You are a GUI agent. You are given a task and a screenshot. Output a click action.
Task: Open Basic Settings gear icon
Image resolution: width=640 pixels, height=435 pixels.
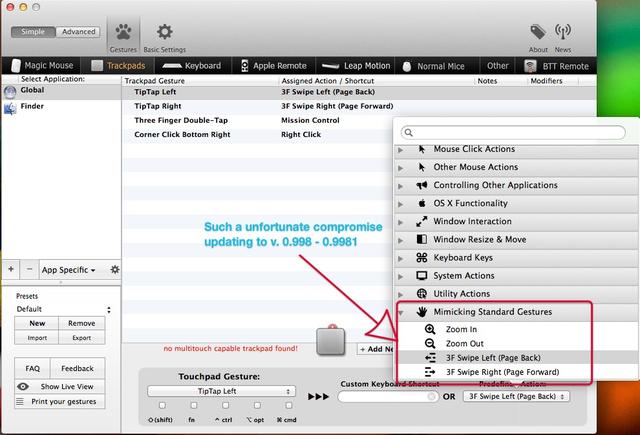[x=164, y=32]
